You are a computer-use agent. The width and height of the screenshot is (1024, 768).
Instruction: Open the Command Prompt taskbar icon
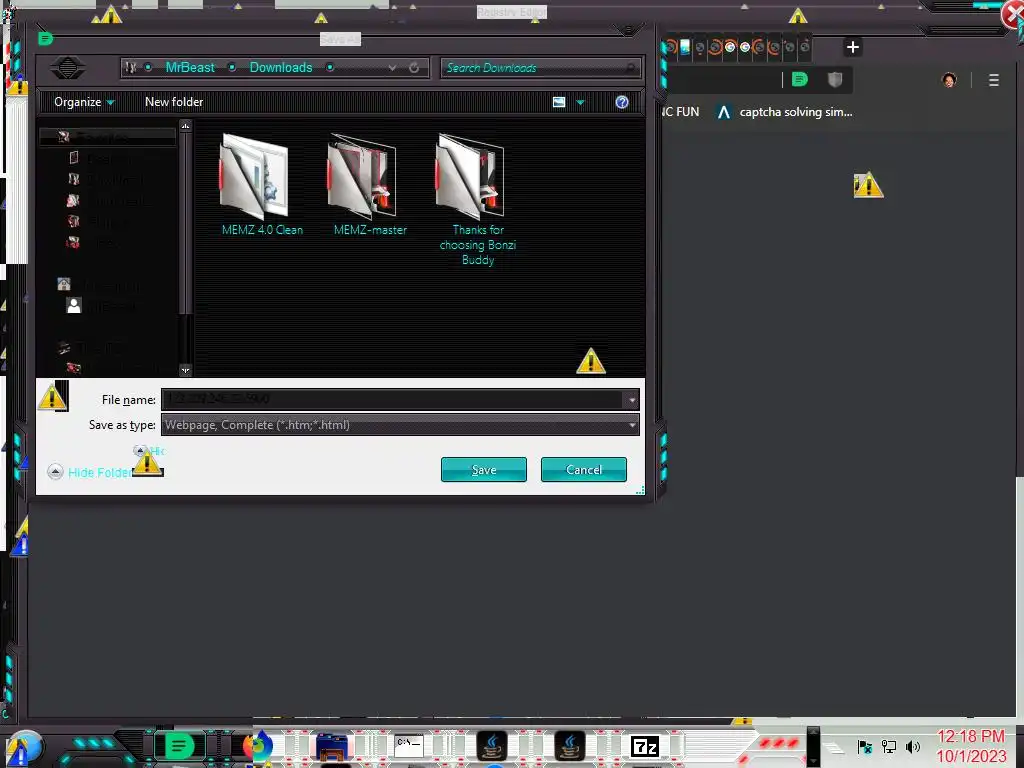click(409, 746)
